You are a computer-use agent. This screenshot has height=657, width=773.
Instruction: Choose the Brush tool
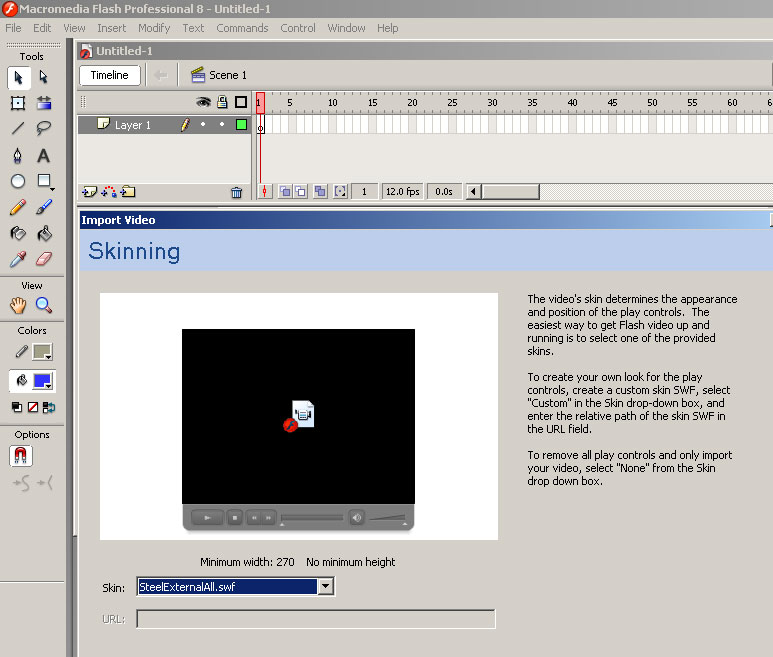pos(43,207)
